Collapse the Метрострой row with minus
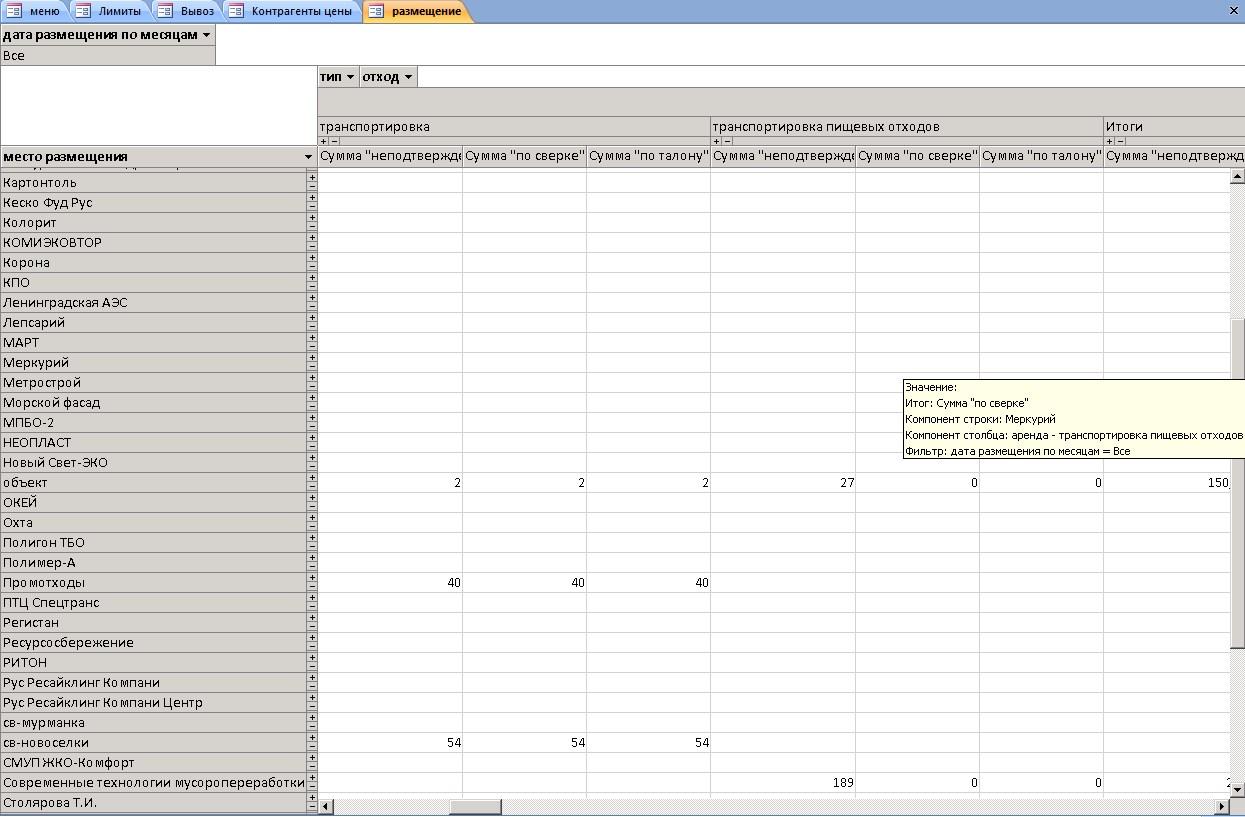Image resolution: width=1245 pixels, height=817 pixels. tap(312, 387)
